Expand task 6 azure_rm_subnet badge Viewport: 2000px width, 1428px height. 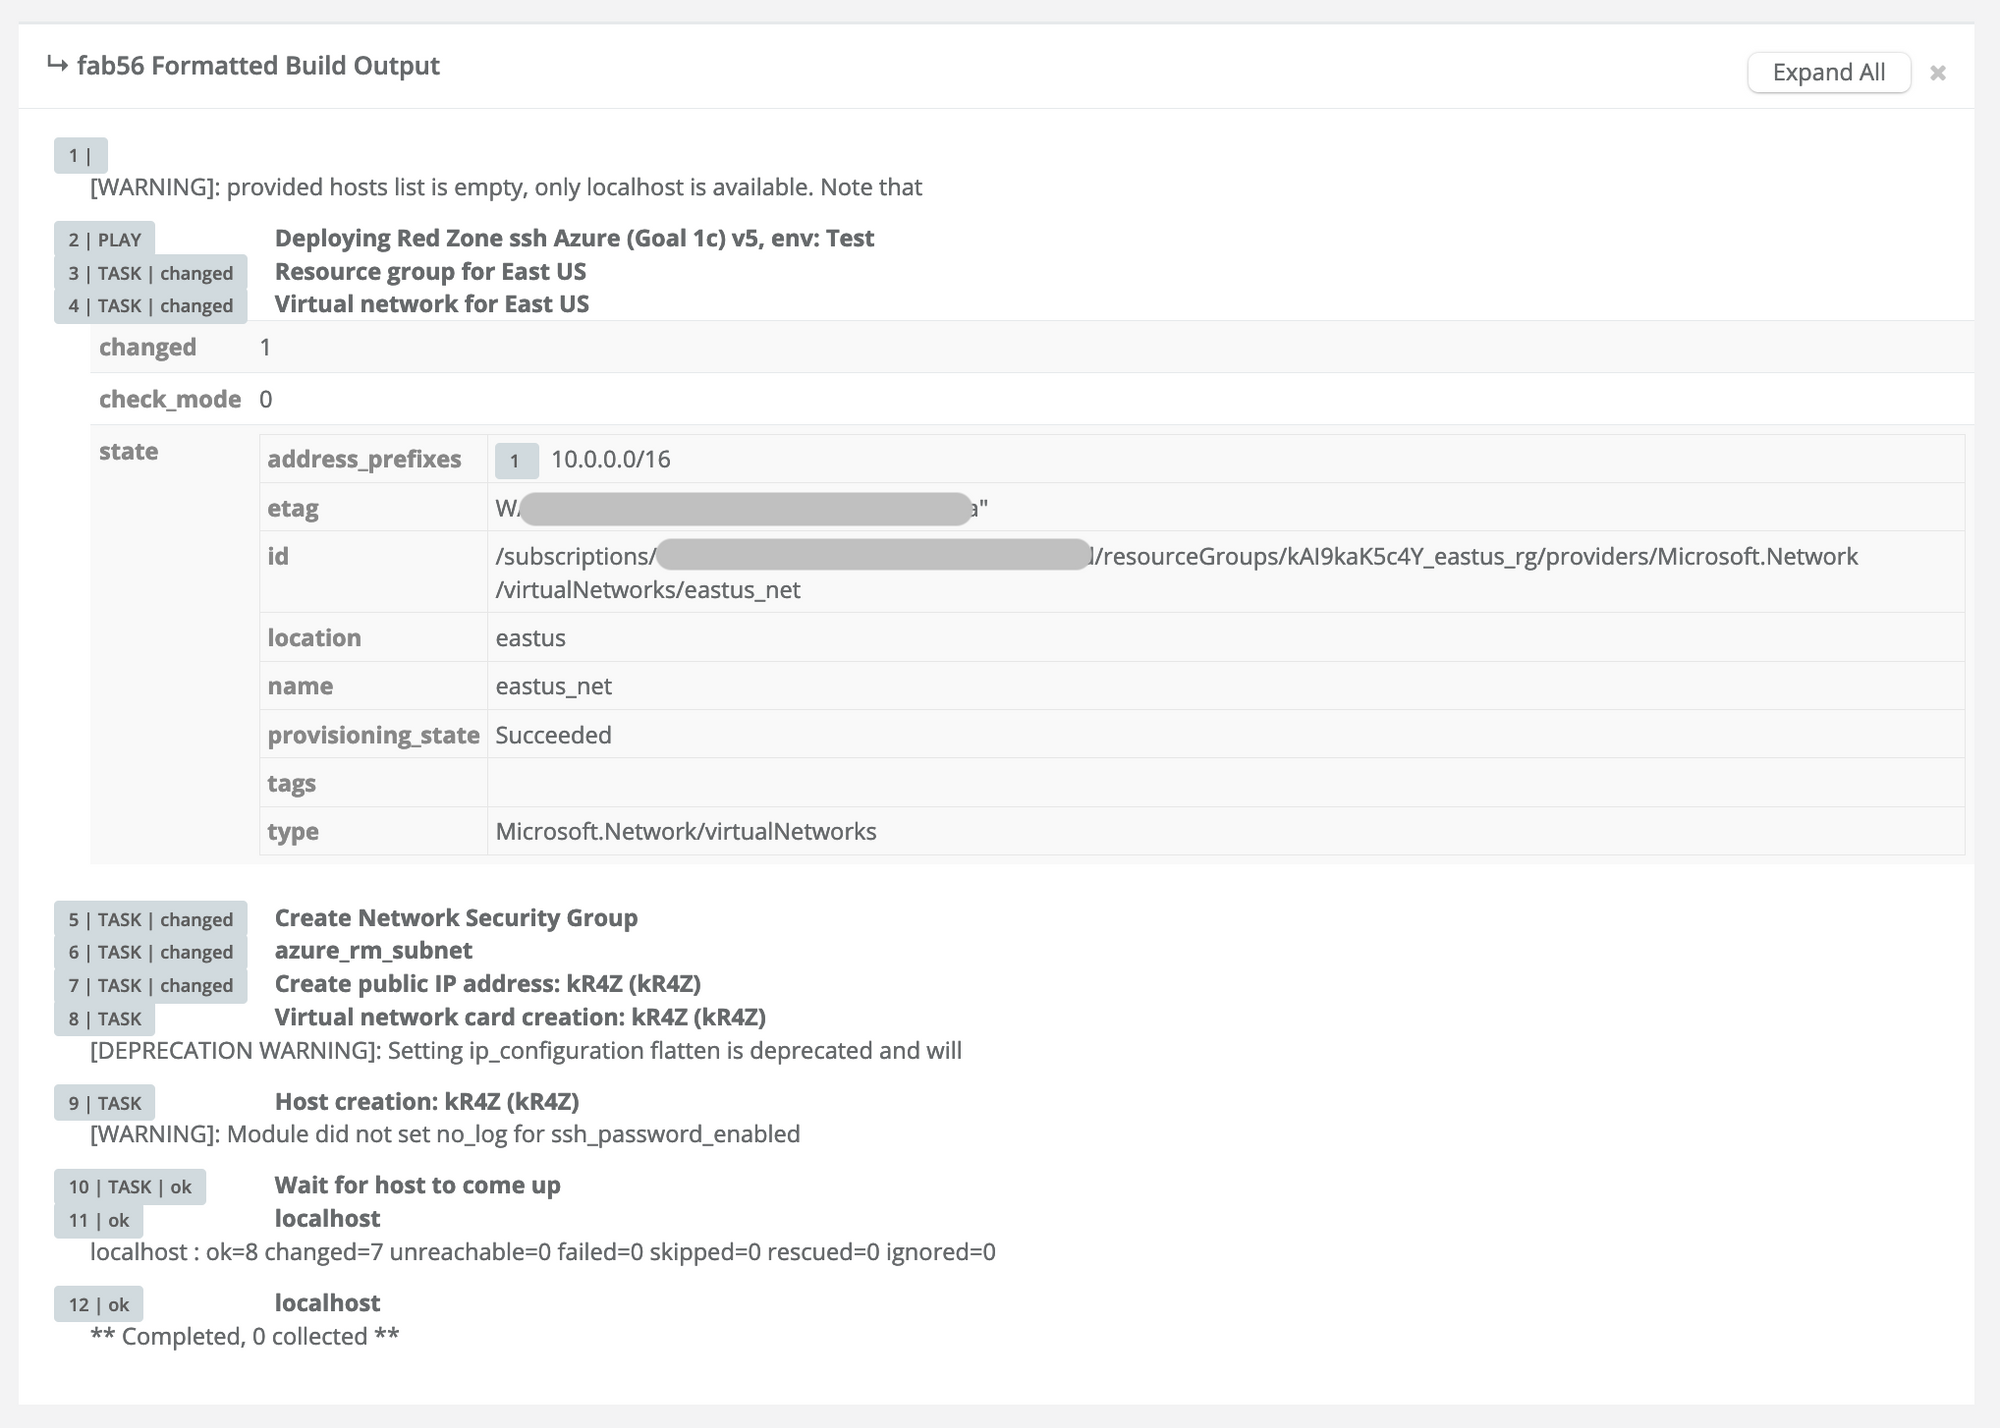[150, 952]
